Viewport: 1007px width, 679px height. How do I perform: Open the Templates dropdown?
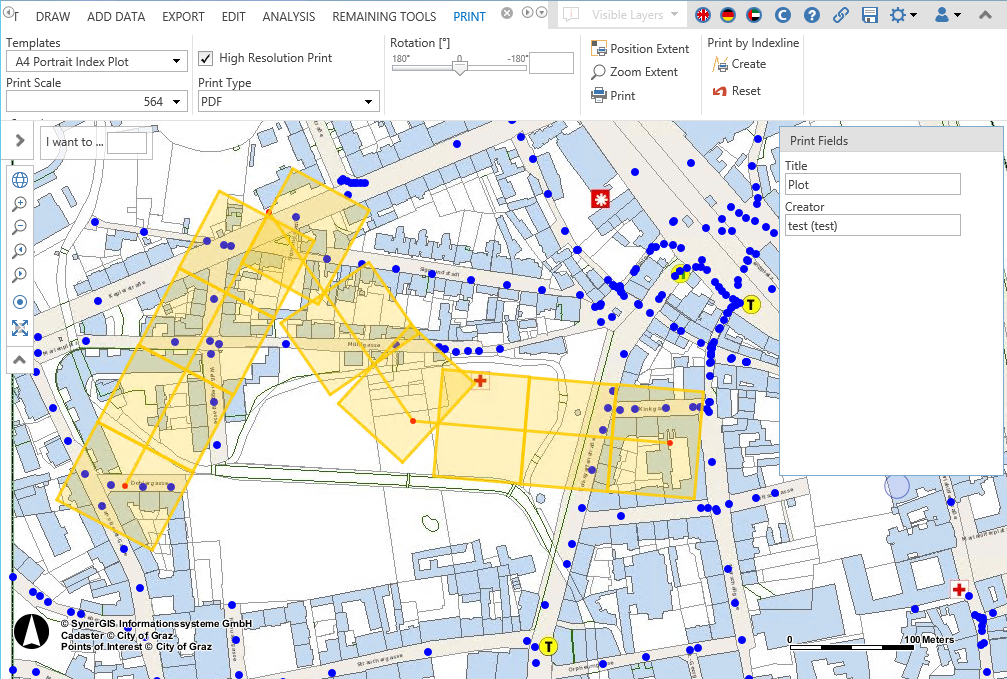[97, 62]
